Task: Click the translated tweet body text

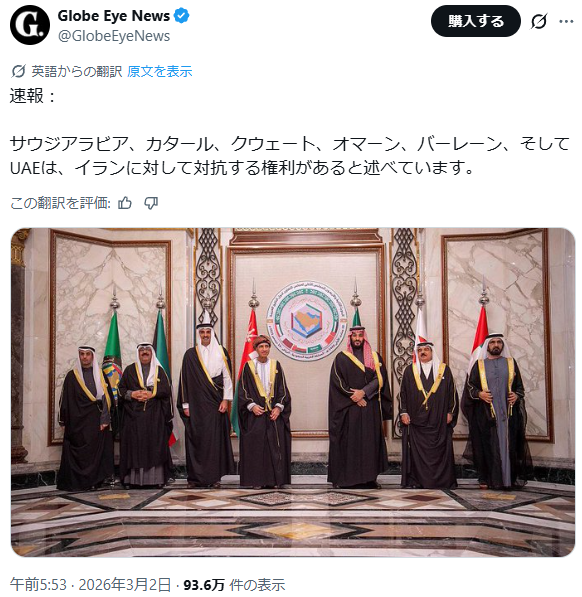Action: [289, 155]
